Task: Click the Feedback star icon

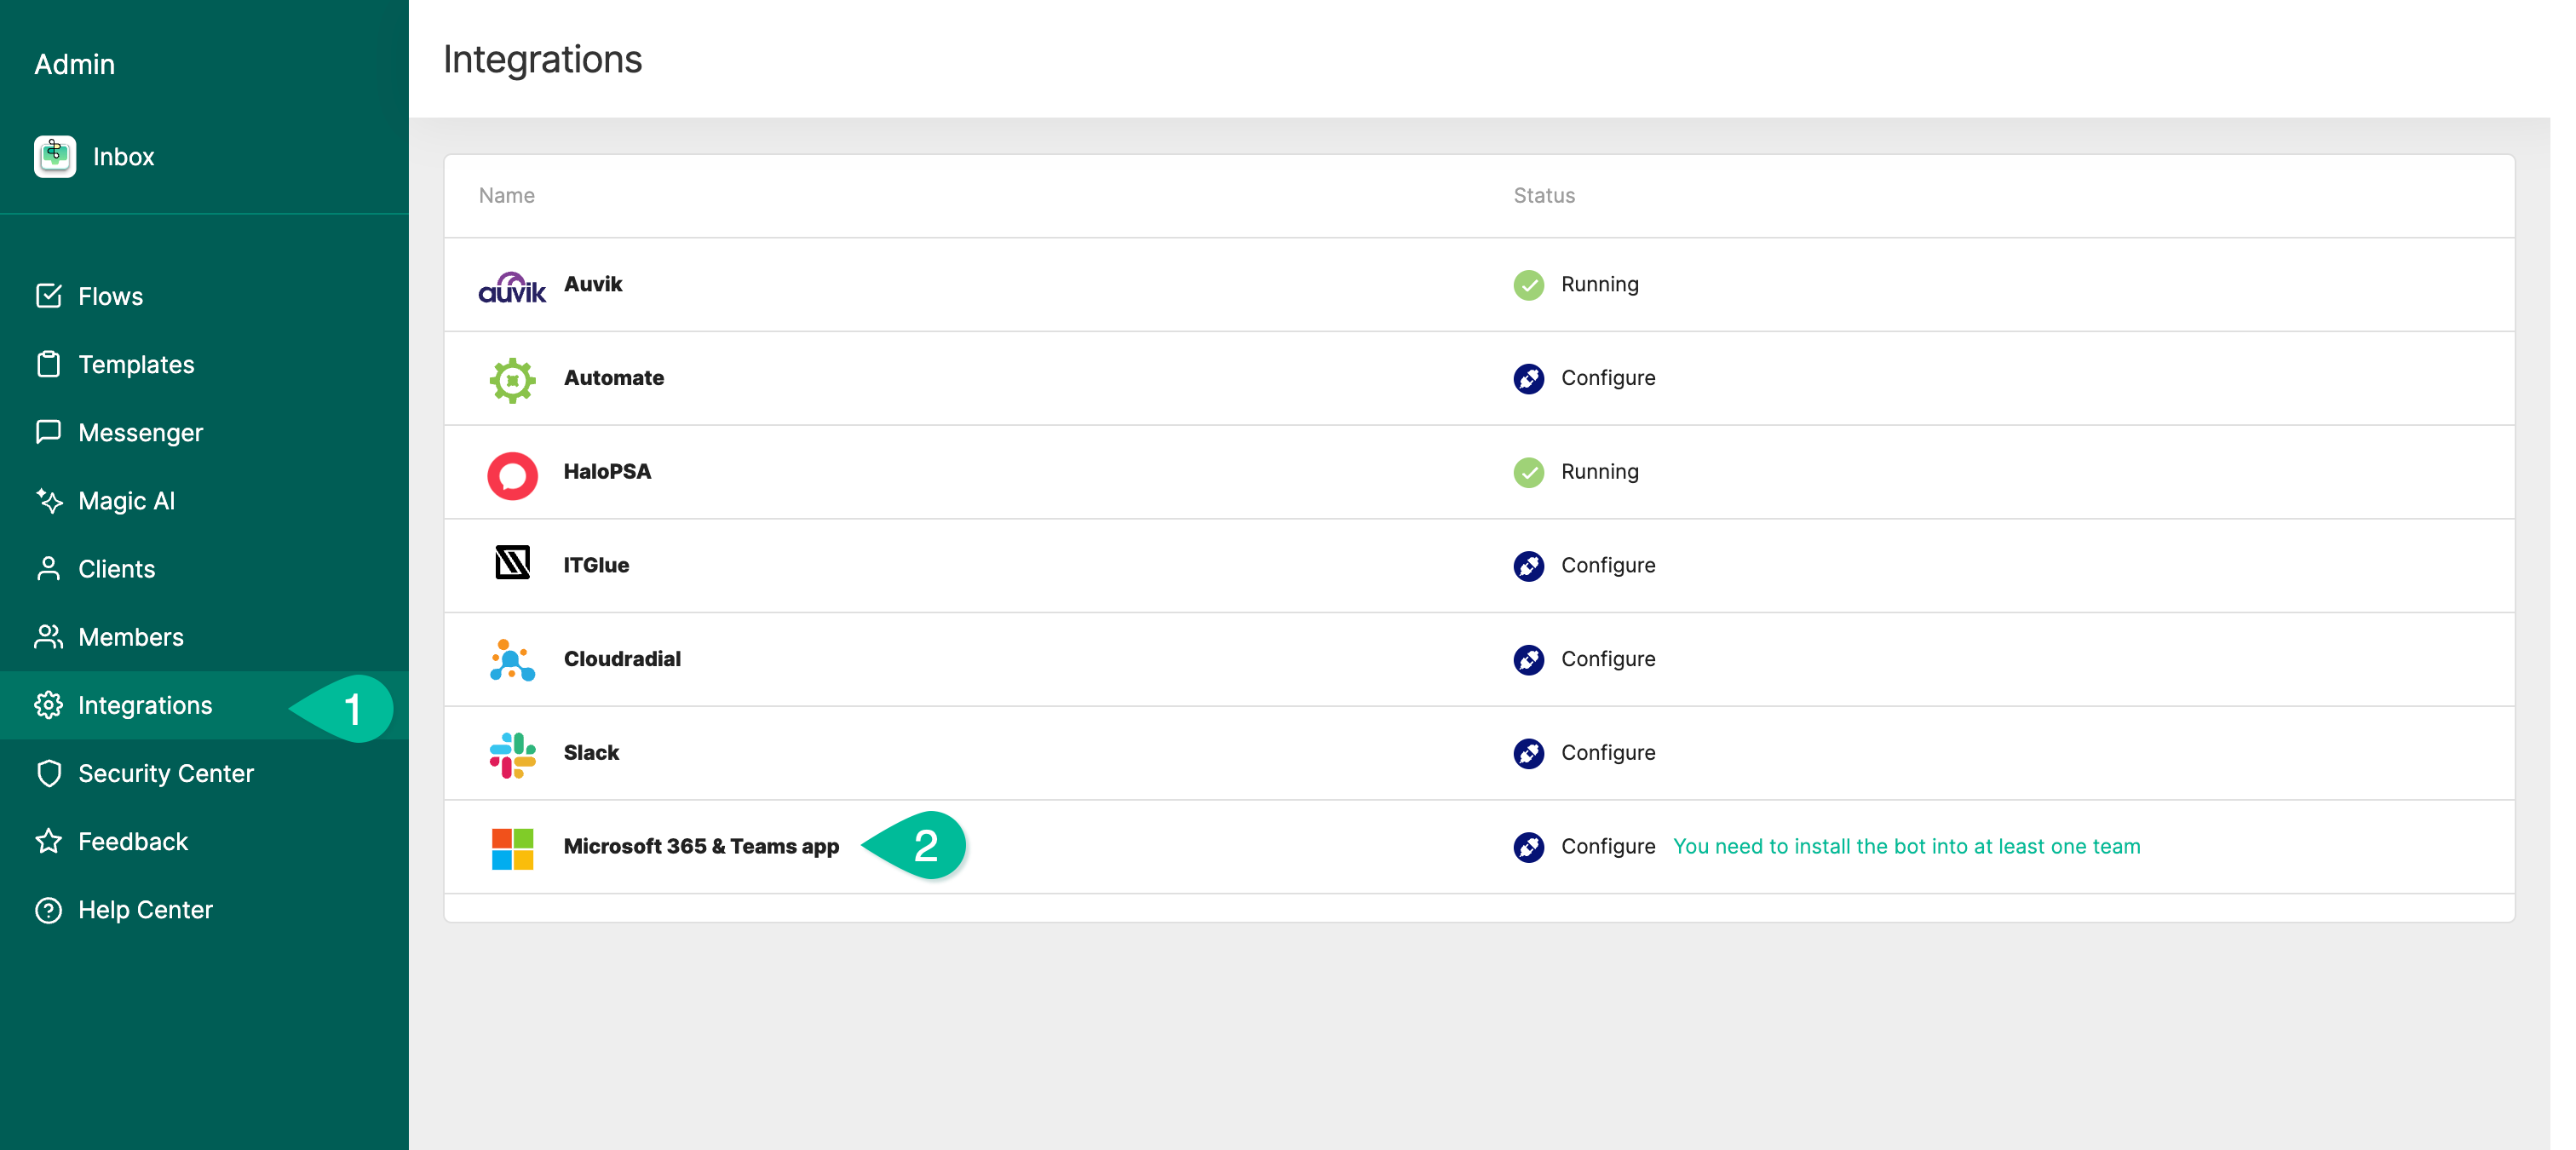Action: pos(48,841)
